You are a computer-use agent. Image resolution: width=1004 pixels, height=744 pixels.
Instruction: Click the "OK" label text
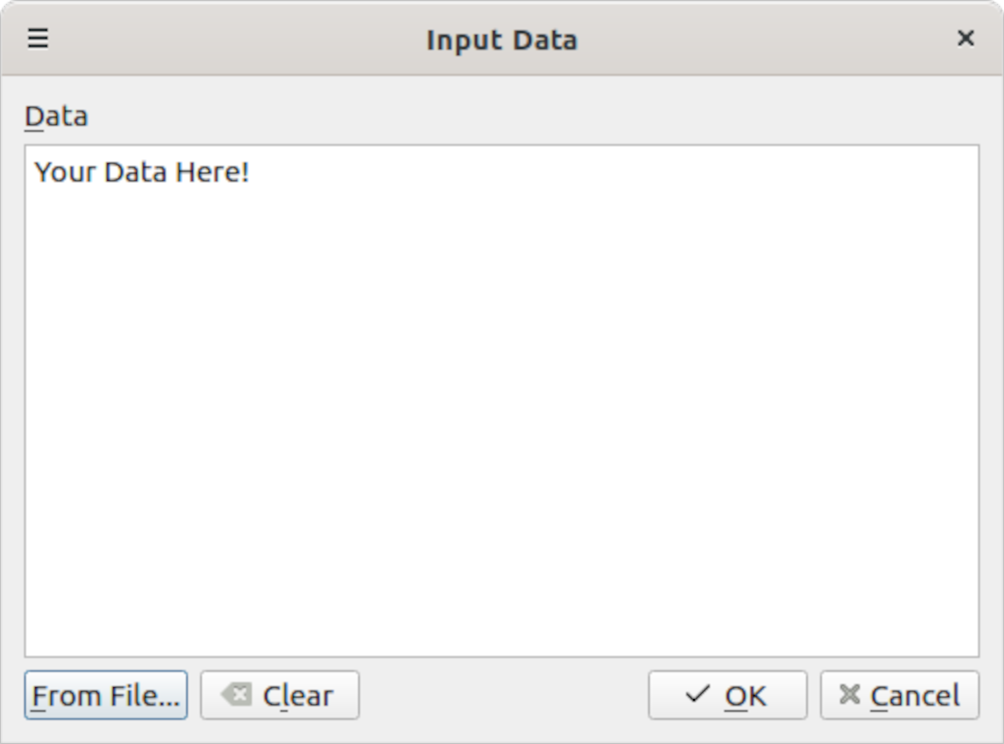[745, 695]
